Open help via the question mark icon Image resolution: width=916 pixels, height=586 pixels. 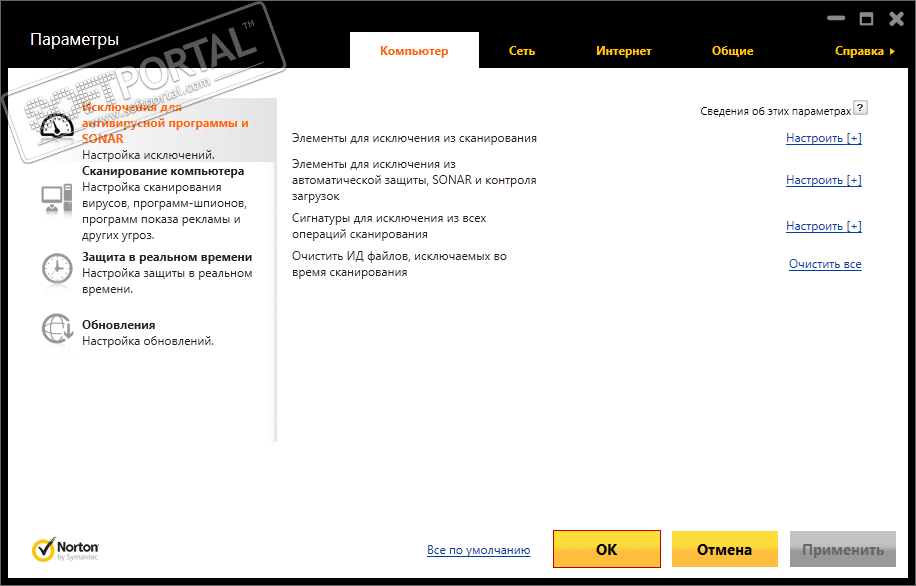(x=860, y=108)
